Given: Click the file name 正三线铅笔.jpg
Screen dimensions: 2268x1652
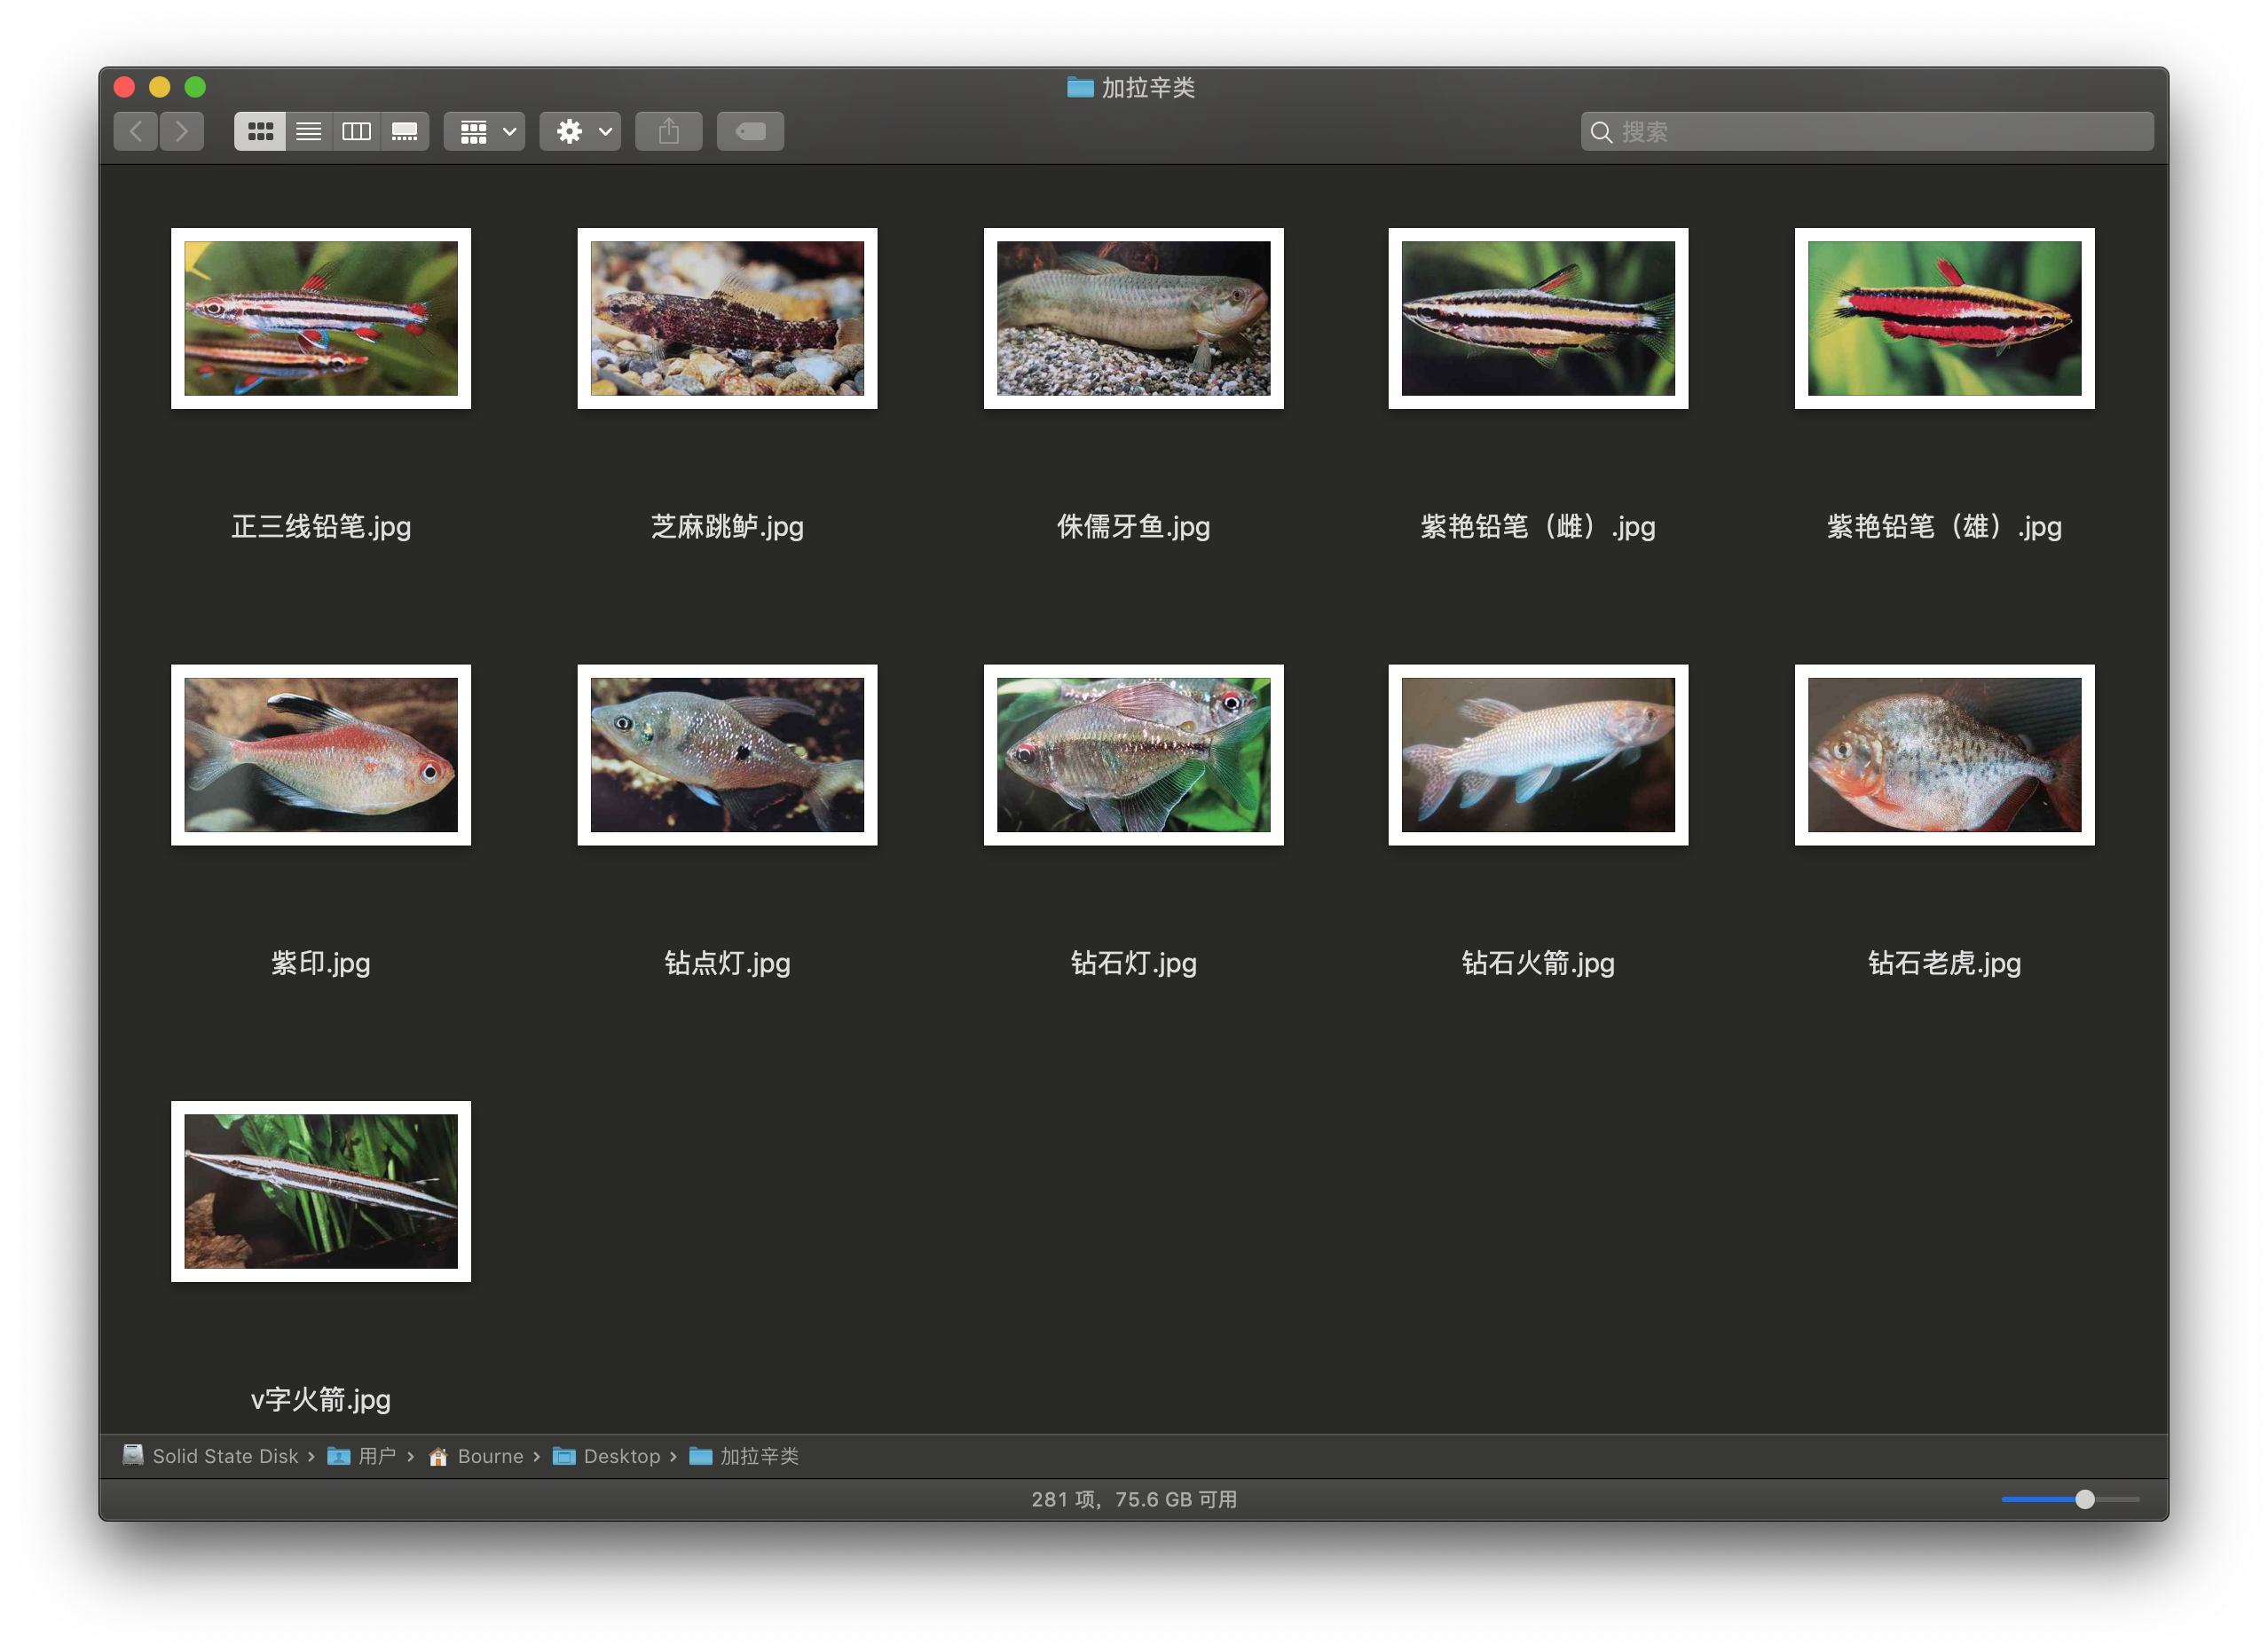Looking at the screenshot, I should coord(321,527).
